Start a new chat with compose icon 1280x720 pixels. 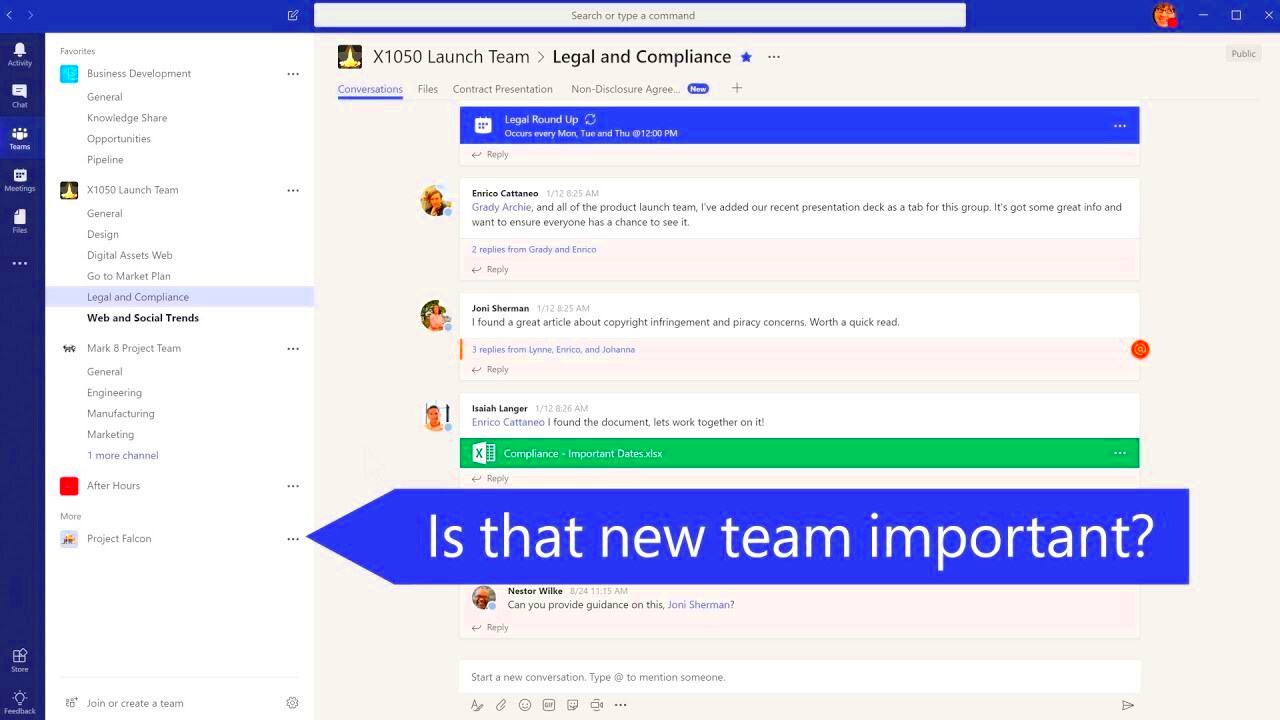[293, 15]
